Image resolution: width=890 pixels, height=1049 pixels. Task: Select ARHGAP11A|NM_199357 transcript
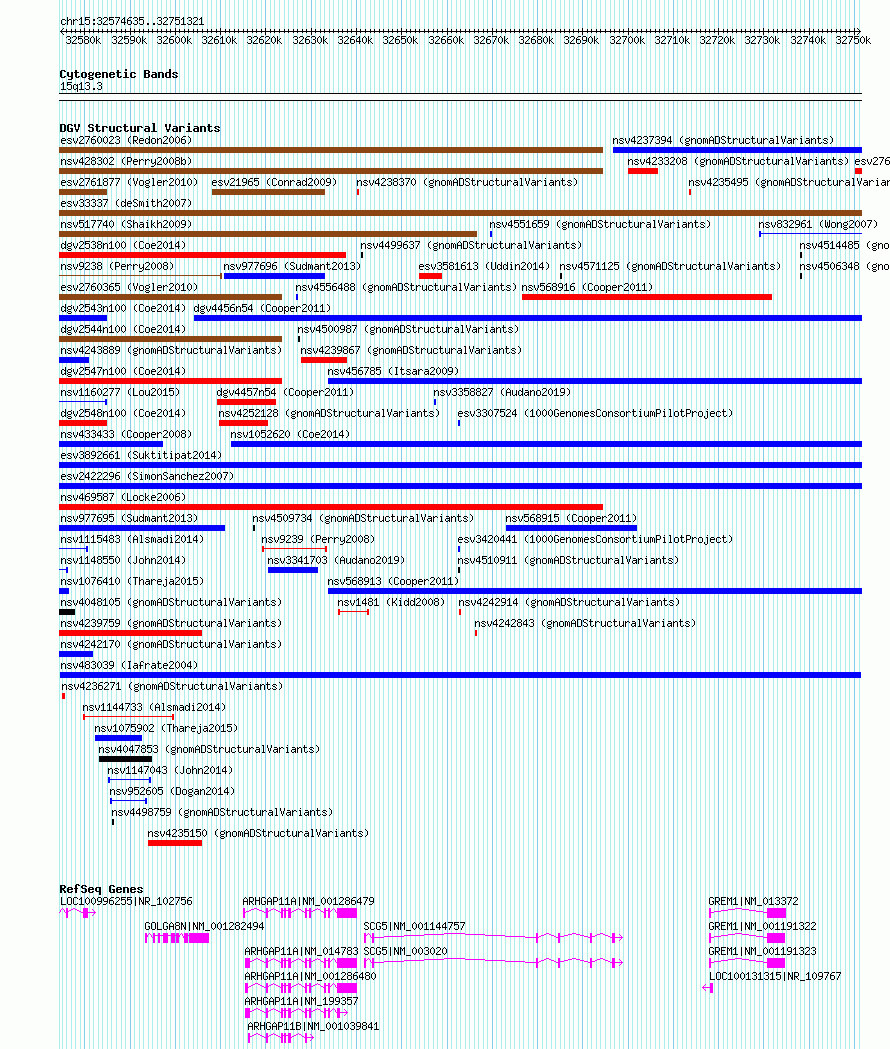coord(301,1002)
